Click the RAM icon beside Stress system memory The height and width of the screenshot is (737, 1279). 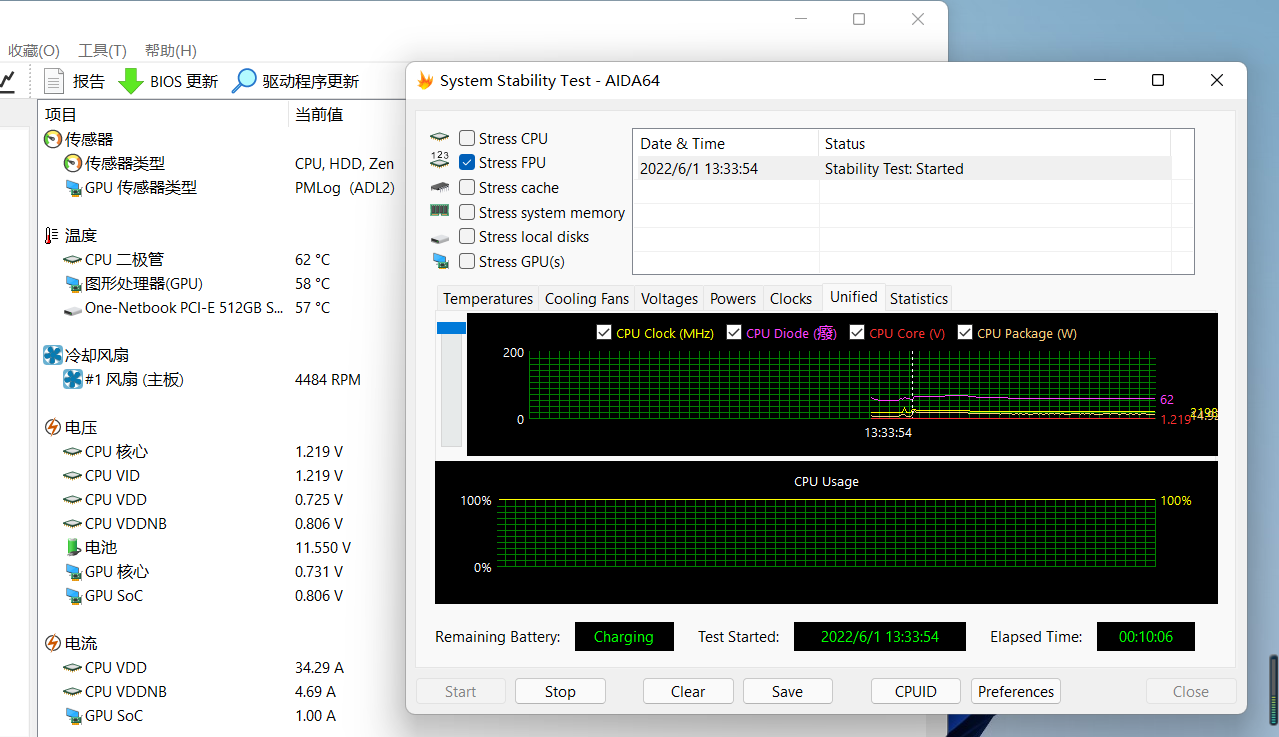[440, 211]
